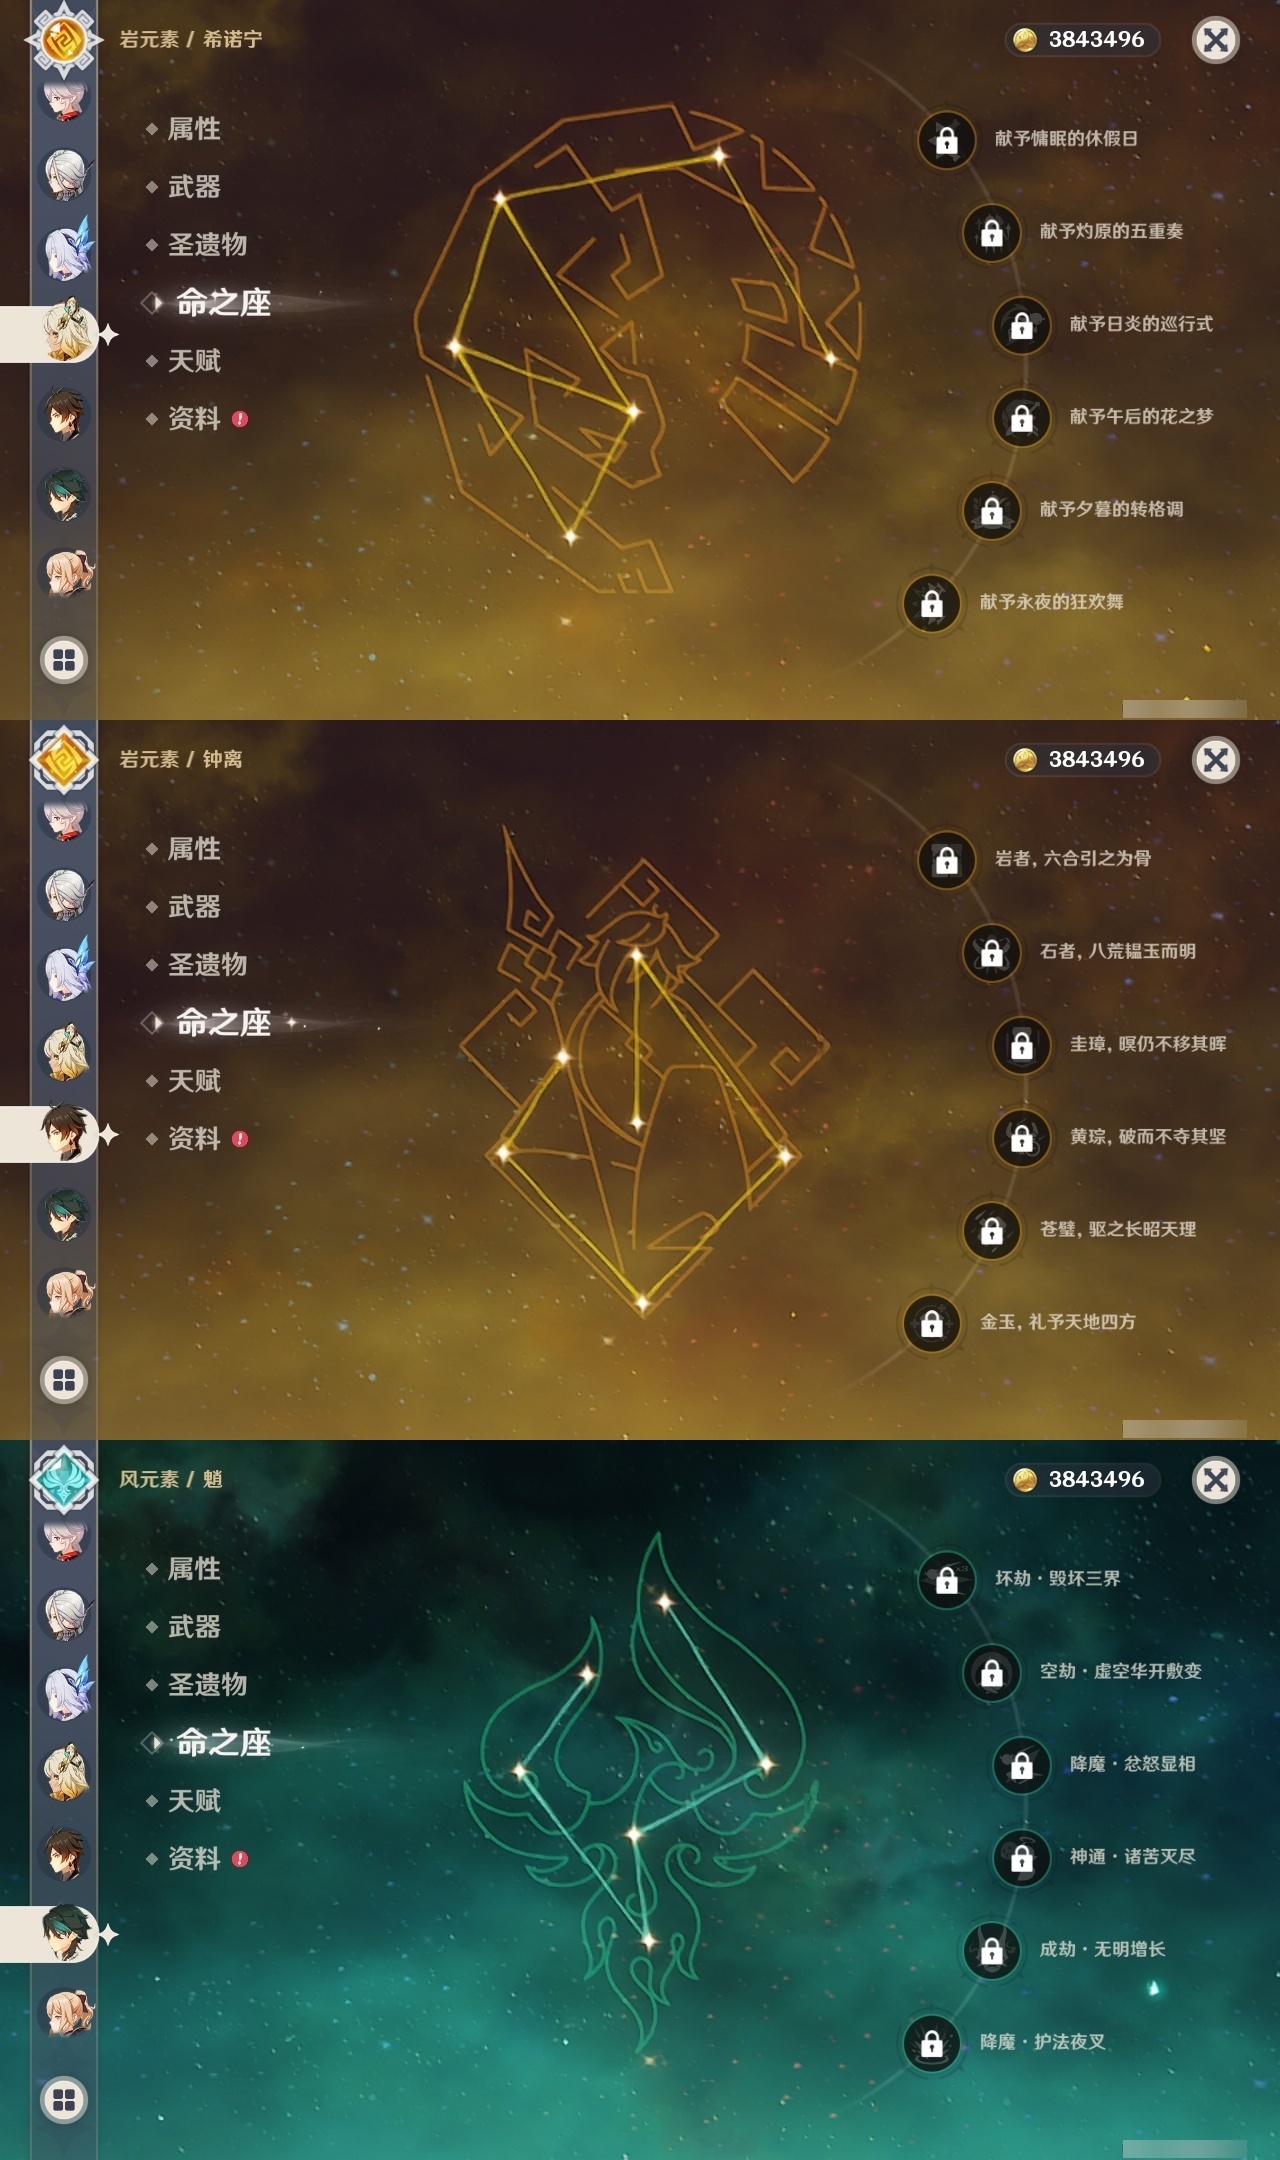Select lock icon beside 降魔·护法夜叉
Image resolution: width=1280 pixels, height=2160 pixels.
(932, 2043)
